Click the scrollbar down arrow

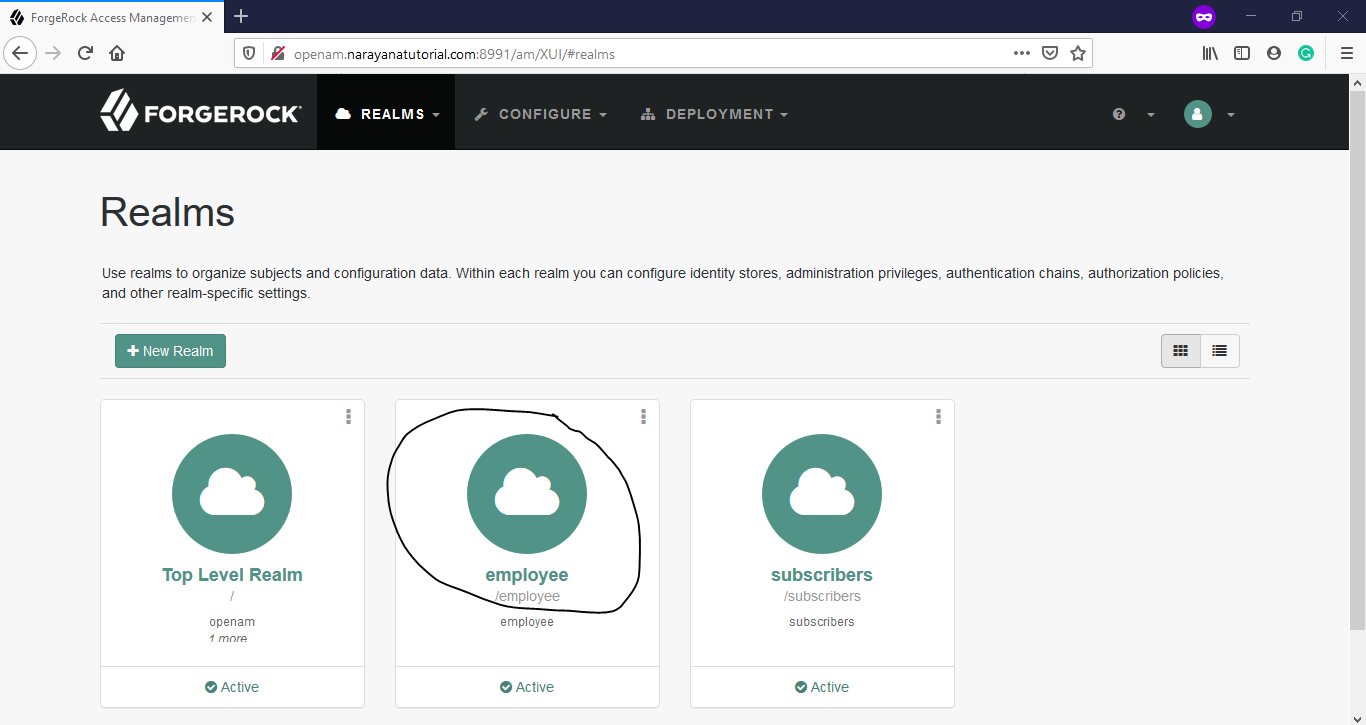[x=1357, y=717]
